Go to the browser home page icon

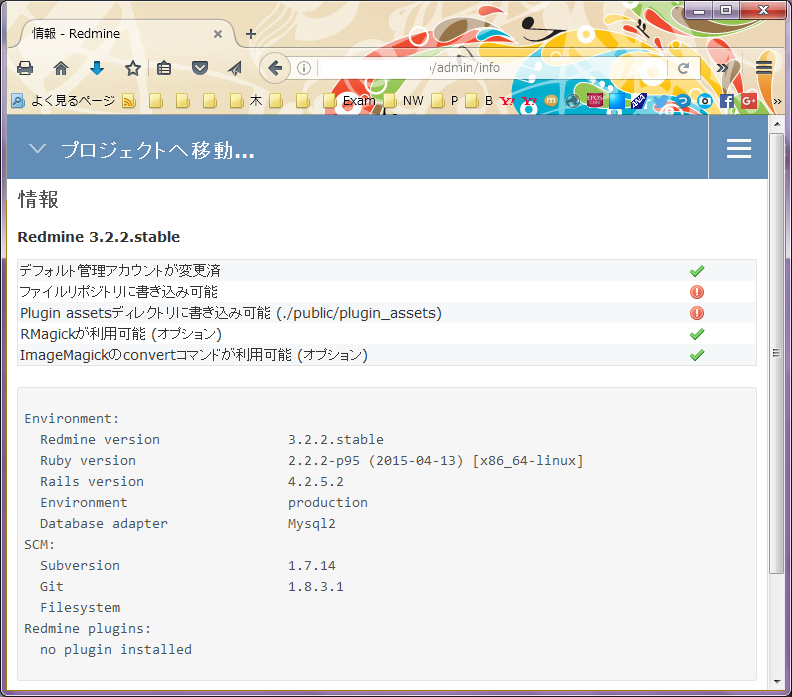coord(61,68)
